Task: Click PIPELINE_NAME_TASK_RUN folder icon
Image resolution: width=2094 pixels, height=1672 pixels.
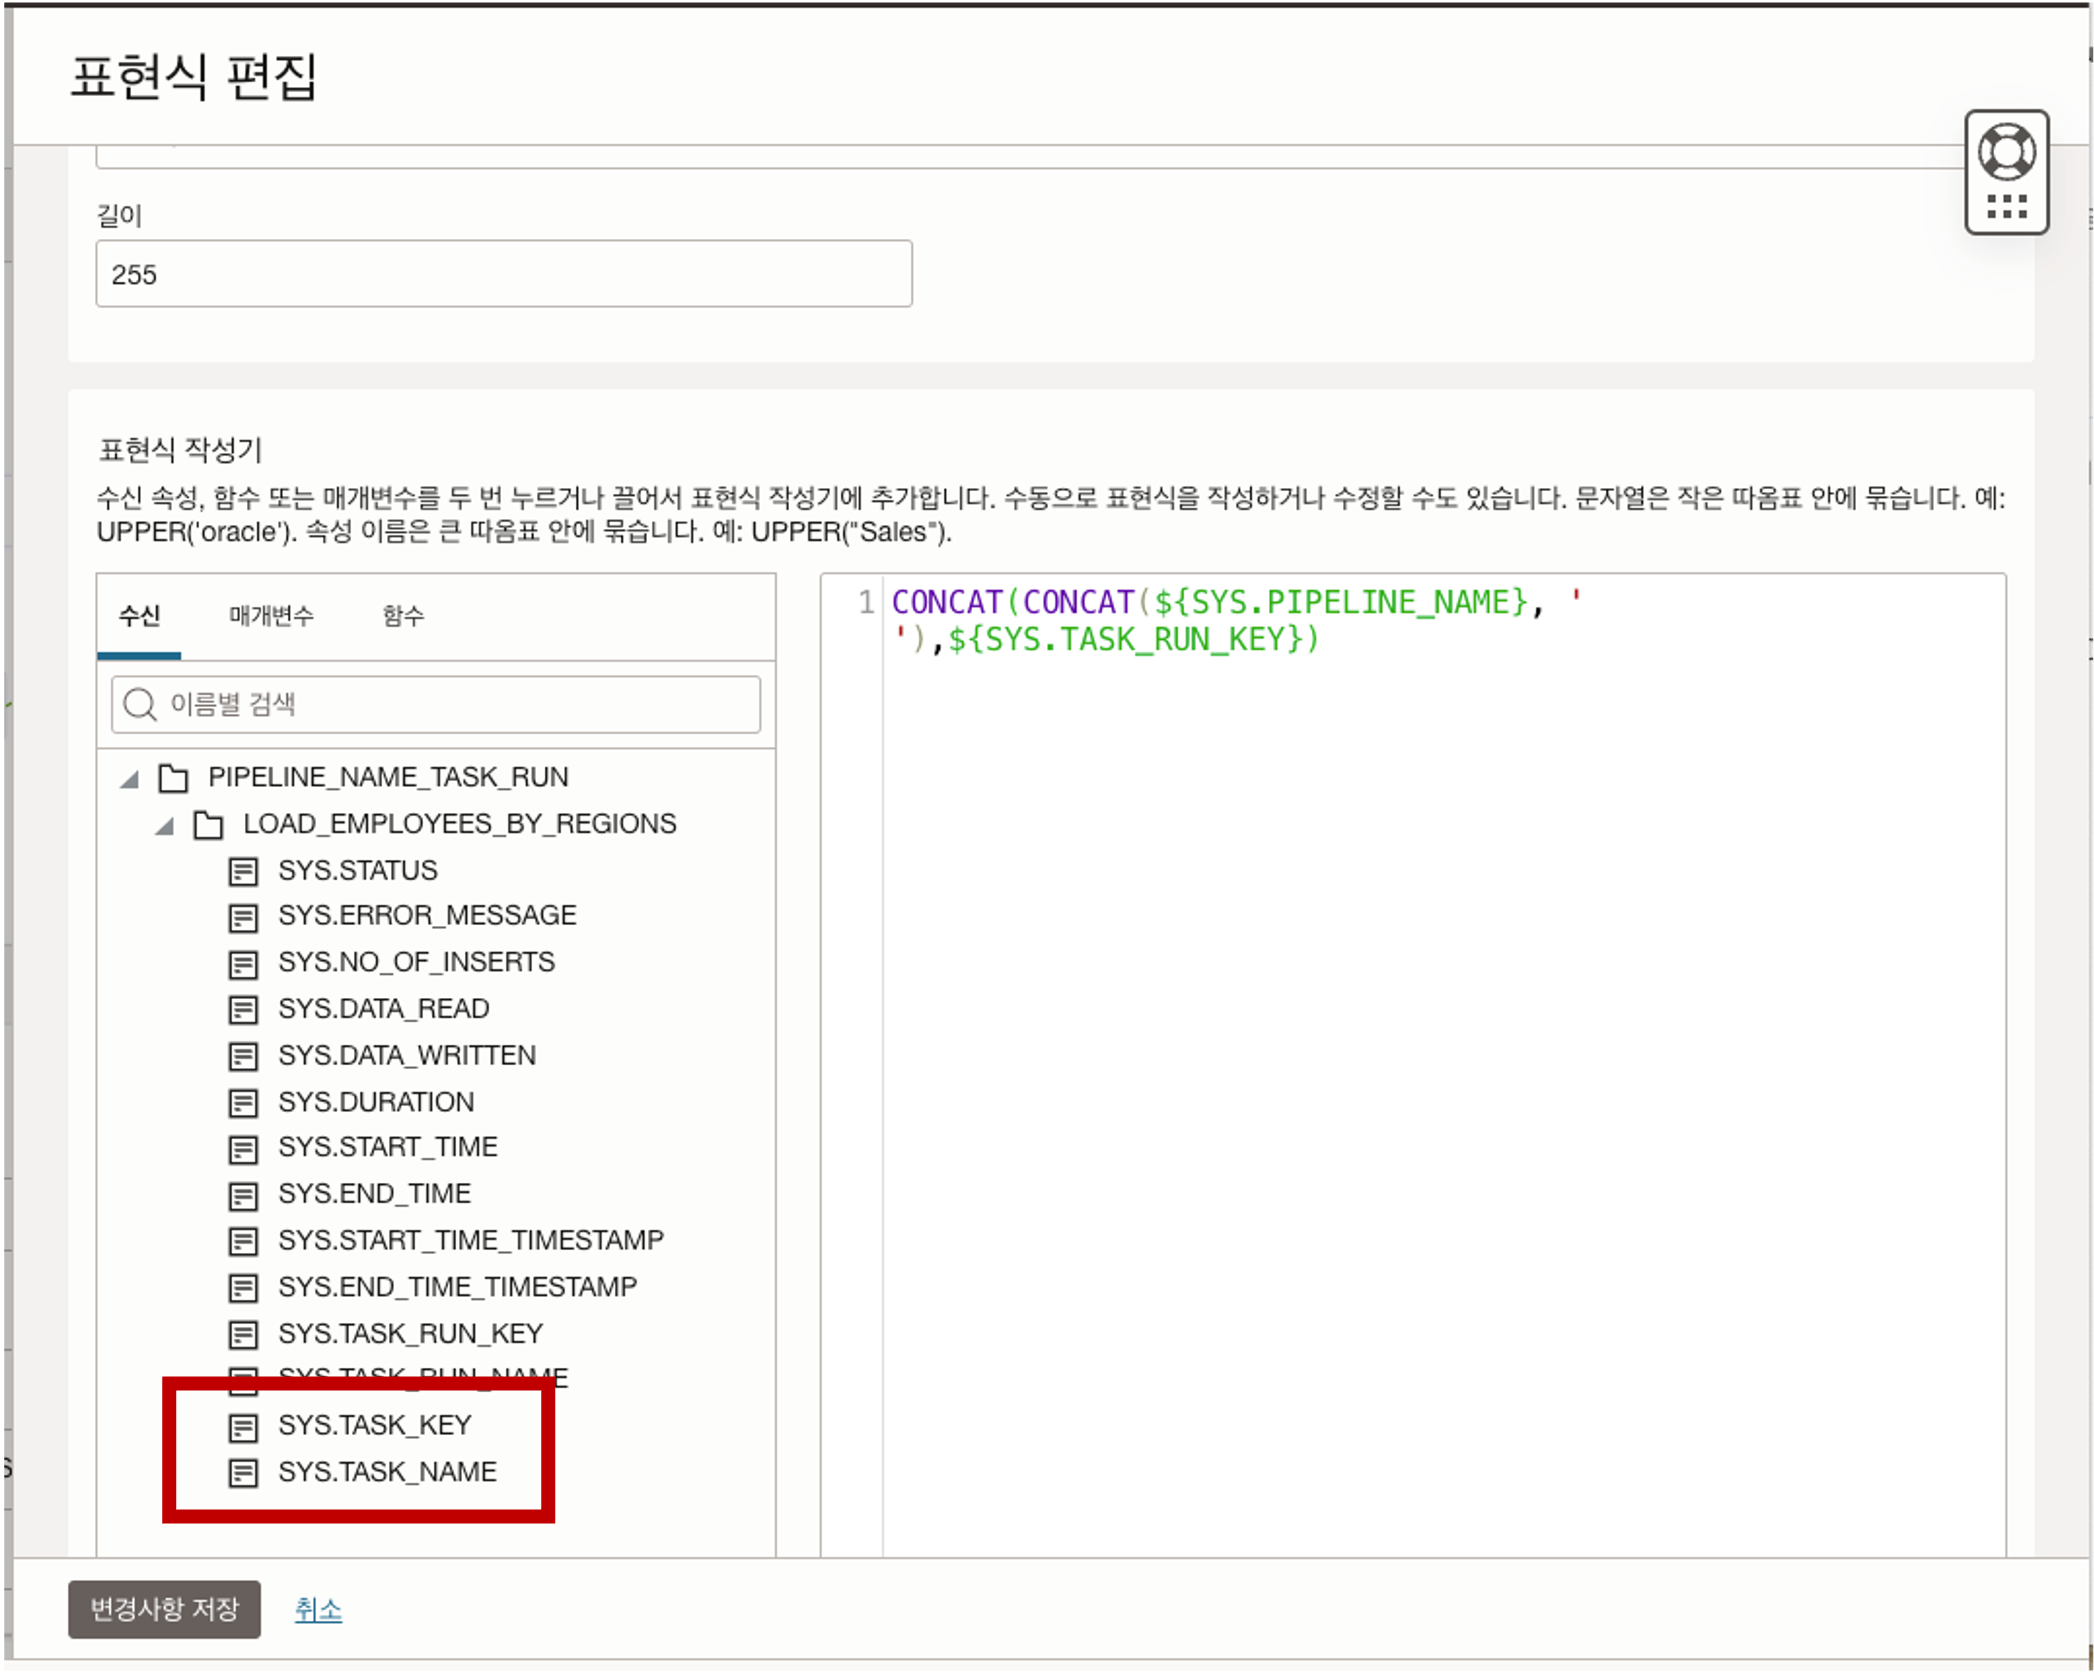Action: tap(173, 777)
